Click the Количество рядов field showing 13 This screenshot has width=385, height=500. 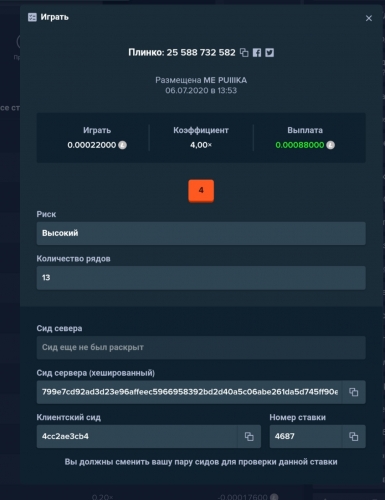201,278
